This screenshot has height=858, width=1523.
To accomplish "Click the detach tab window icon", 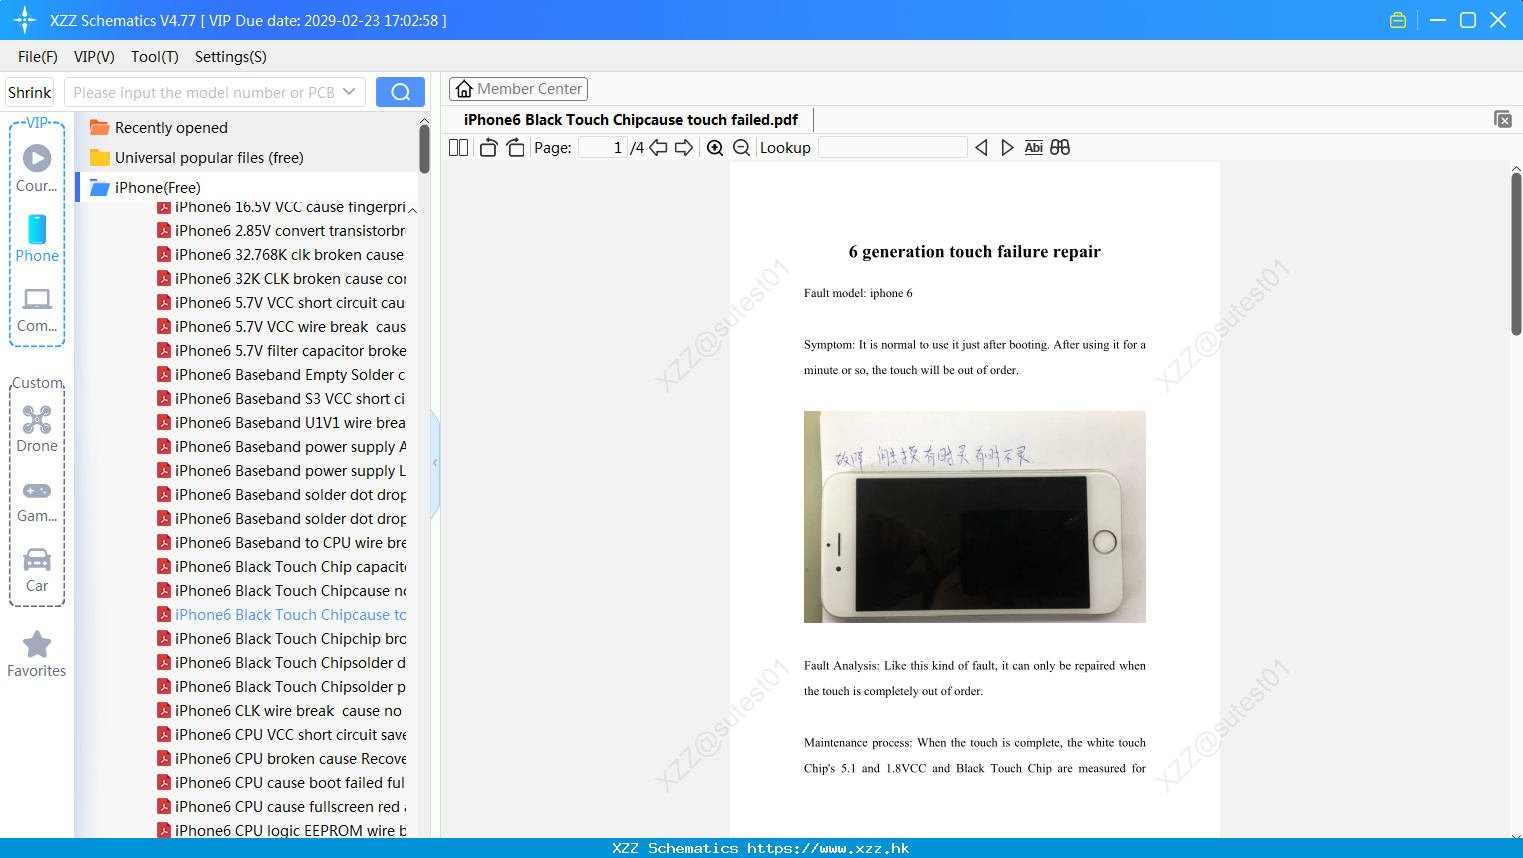I will 1502,119.
